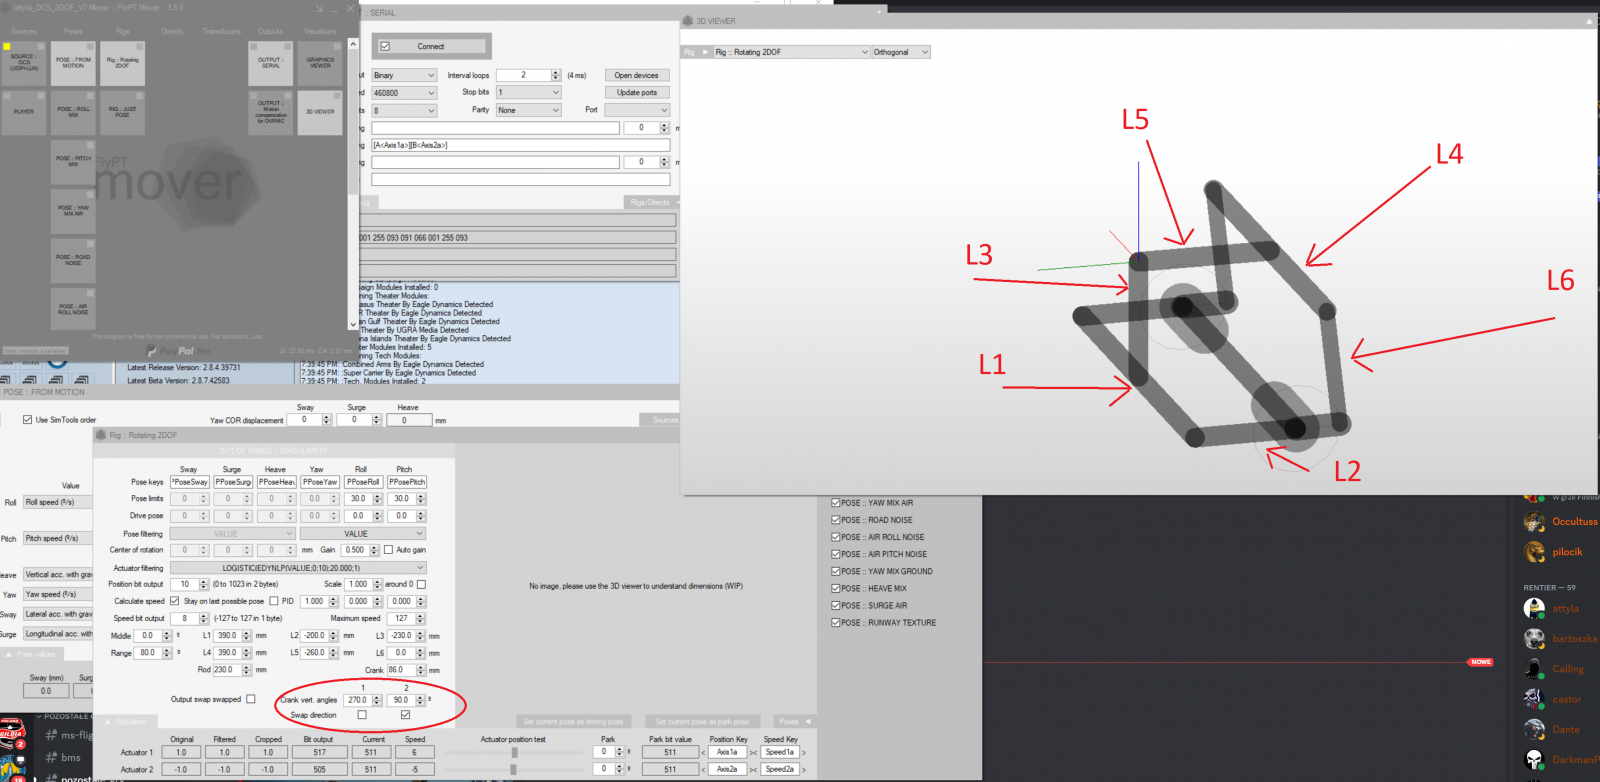
Task: Open the Stop bits dropdown
Action: 528,92
